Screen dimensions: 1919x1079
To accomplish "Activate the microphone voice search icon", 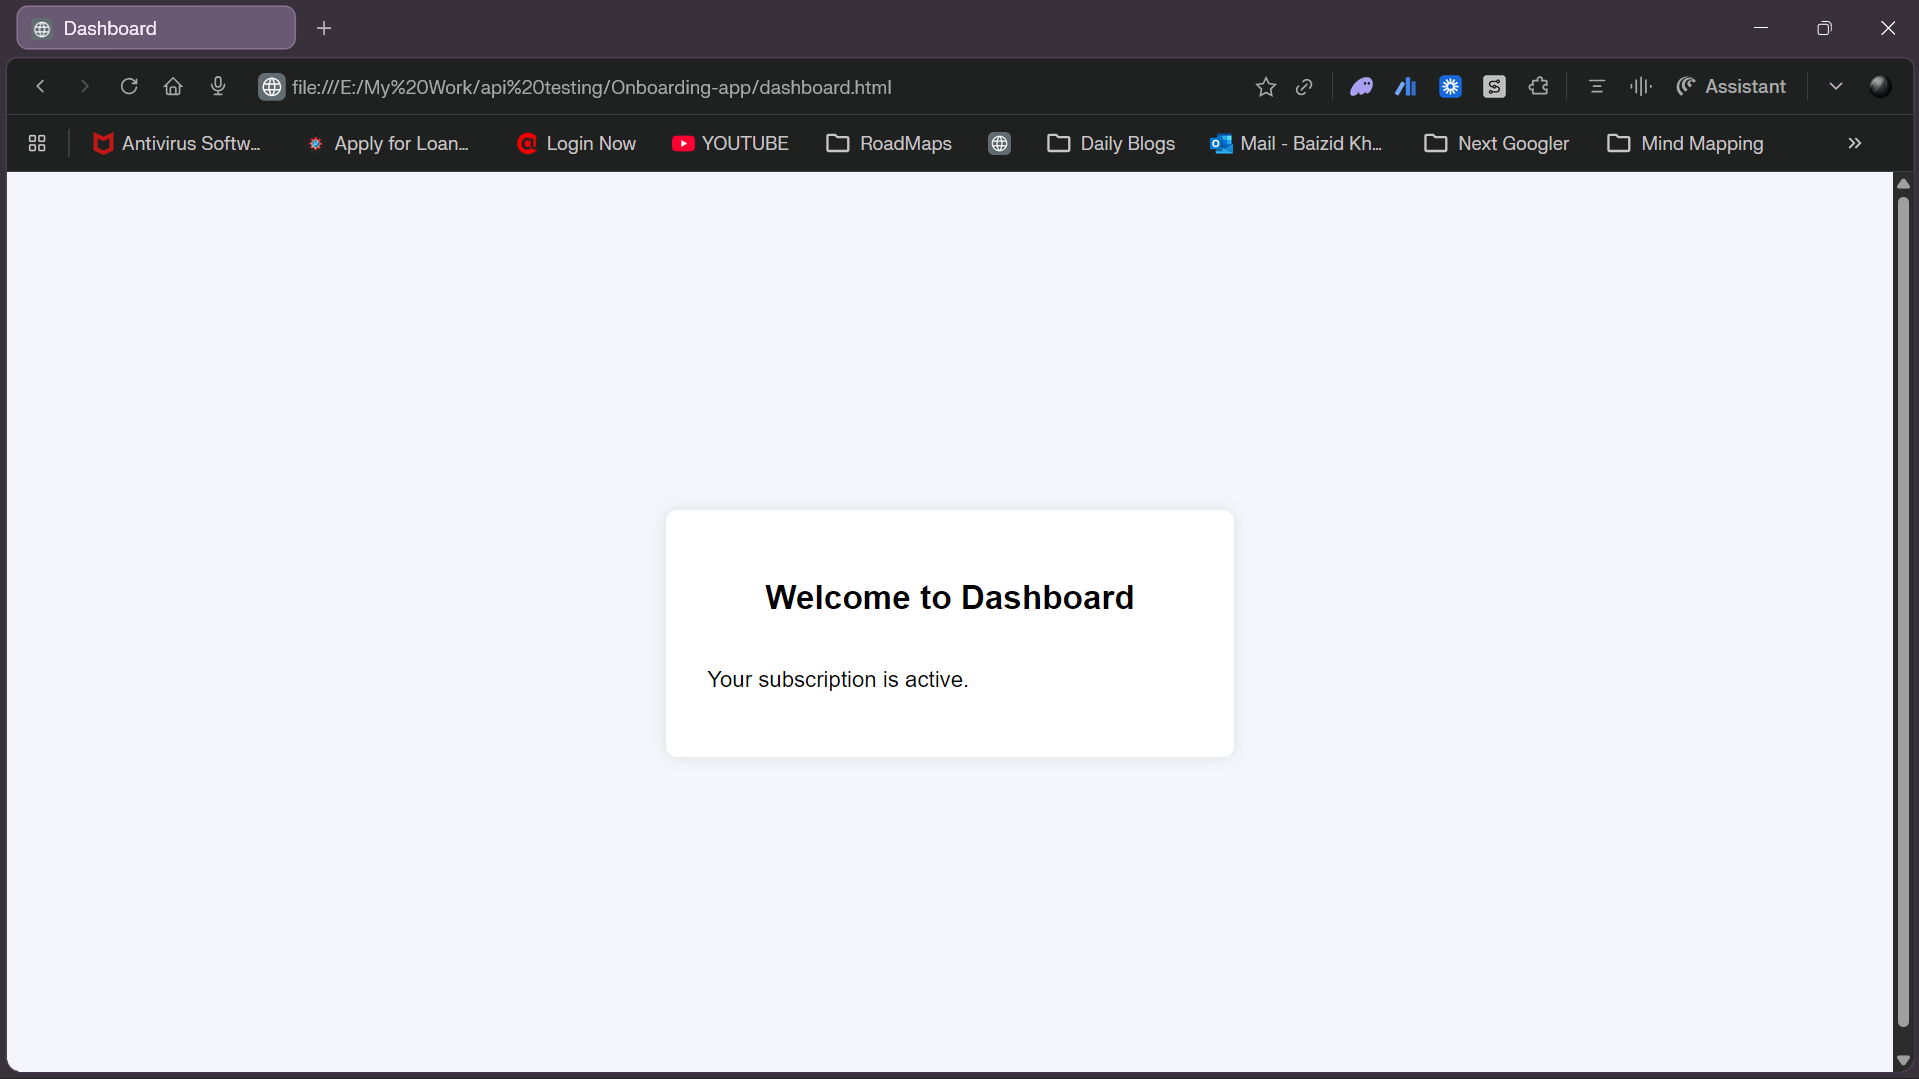I will 218,87.
